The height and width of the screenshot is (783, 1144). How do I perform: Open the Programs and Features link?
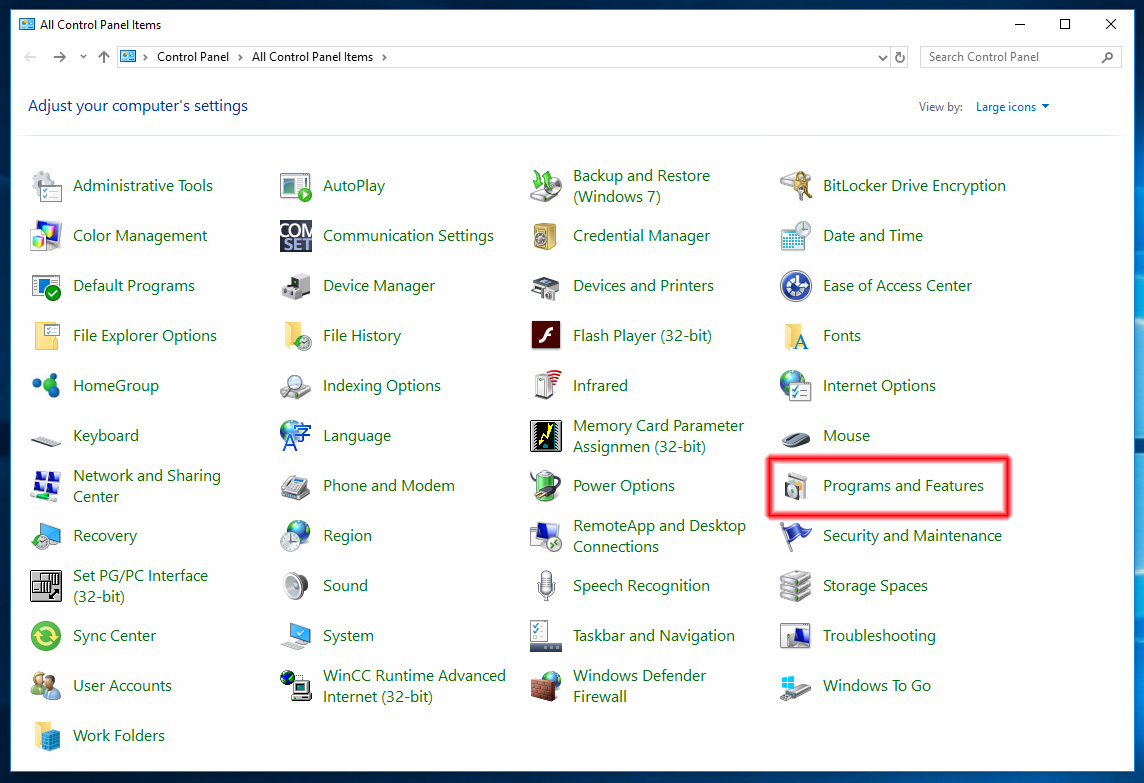(x=903, y=486)
